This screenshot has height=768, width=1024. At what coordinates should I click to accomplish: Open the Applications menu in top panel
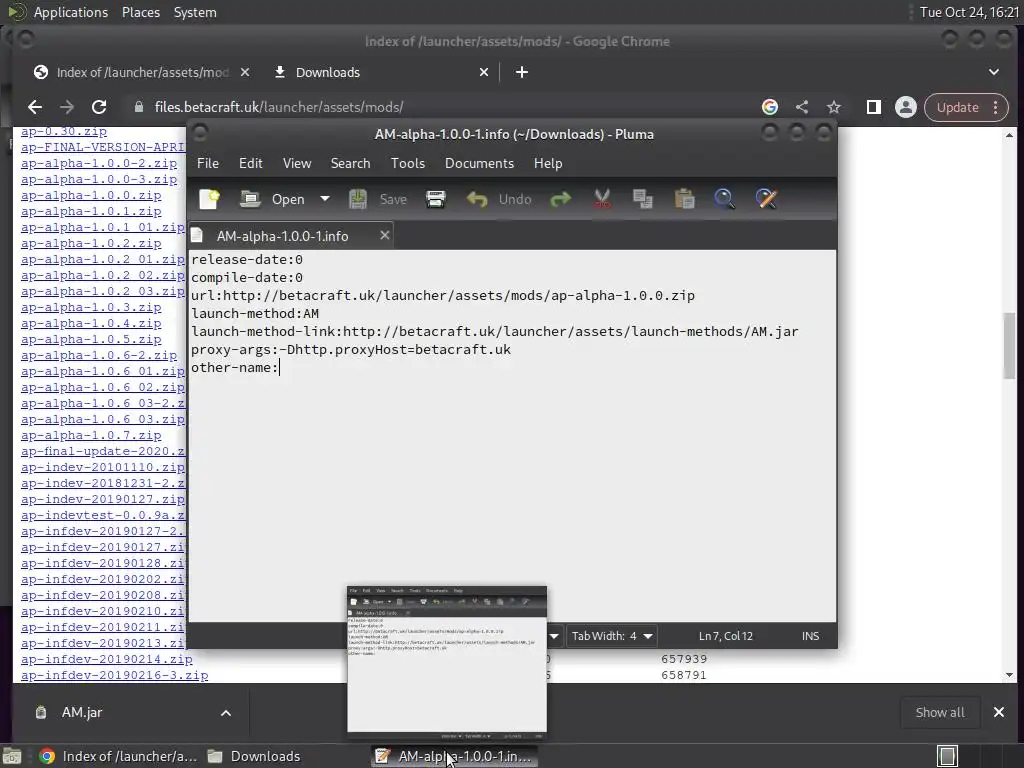pos(71,12)
